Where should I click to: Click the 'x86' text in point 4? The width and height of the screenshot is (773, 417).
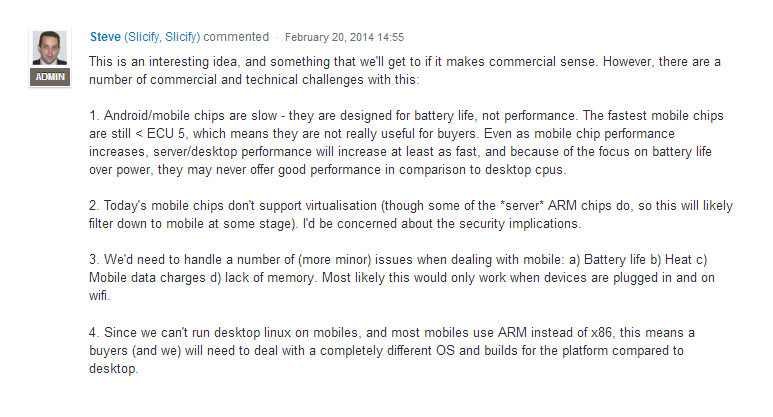pyautogui.click(x=600, y=333)
